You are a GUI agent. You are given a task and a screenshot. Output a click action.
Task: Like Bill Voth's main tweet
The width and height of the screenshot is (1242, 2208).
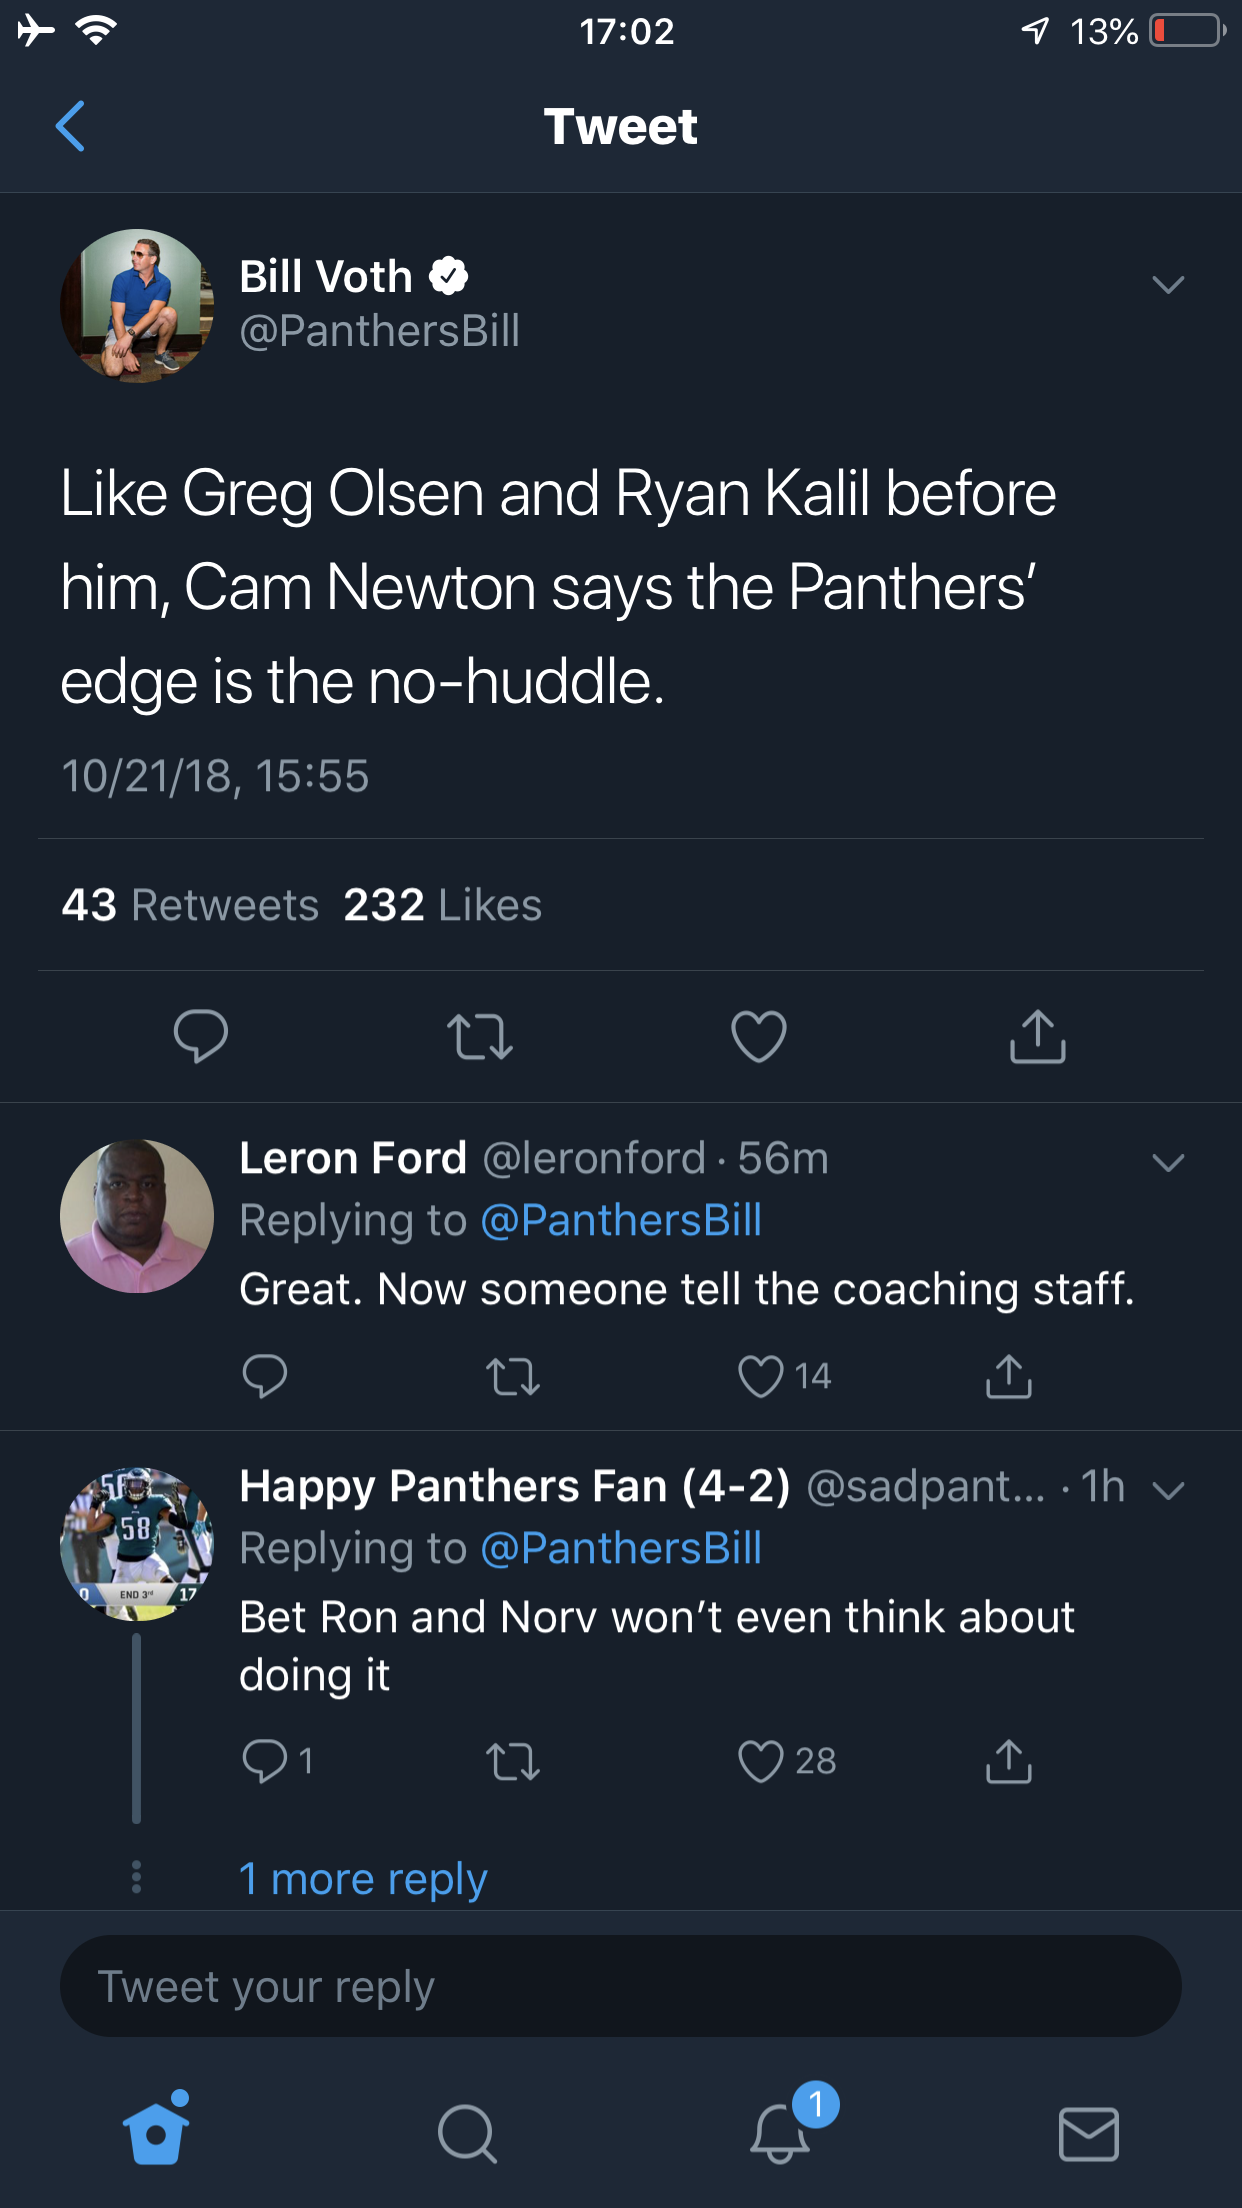coord(759,1036)
